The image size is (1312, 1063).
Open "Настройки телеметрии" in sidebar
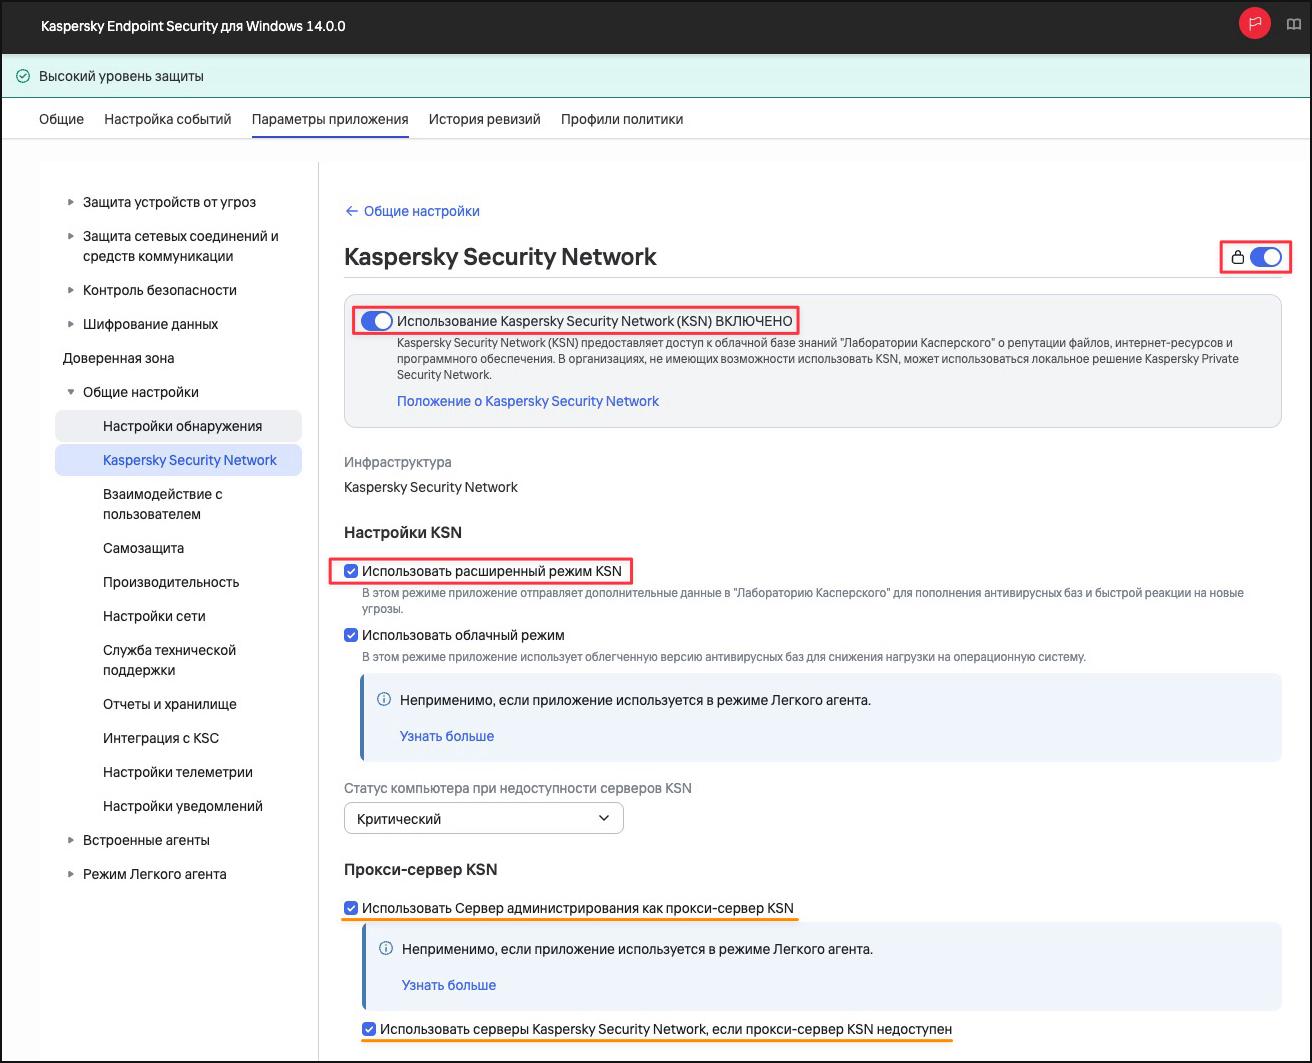[178, 772]
